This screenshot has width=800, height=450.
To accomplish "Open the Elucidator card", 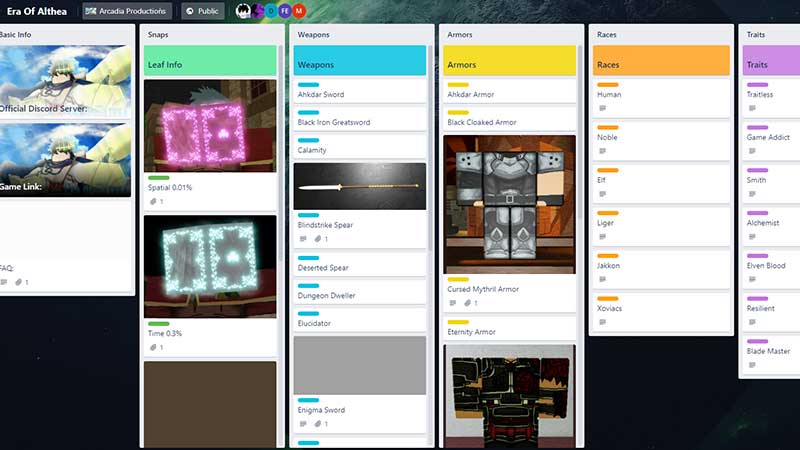I will (360, 320).
